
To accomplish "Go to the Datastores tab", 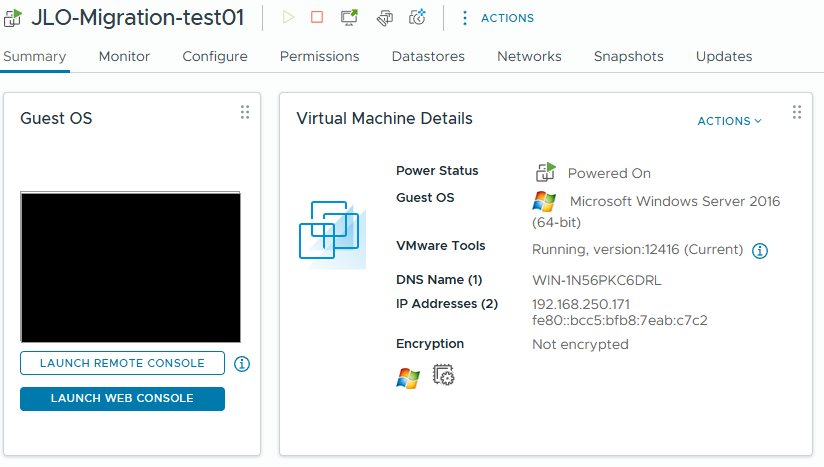I will (x=428, y=56).
